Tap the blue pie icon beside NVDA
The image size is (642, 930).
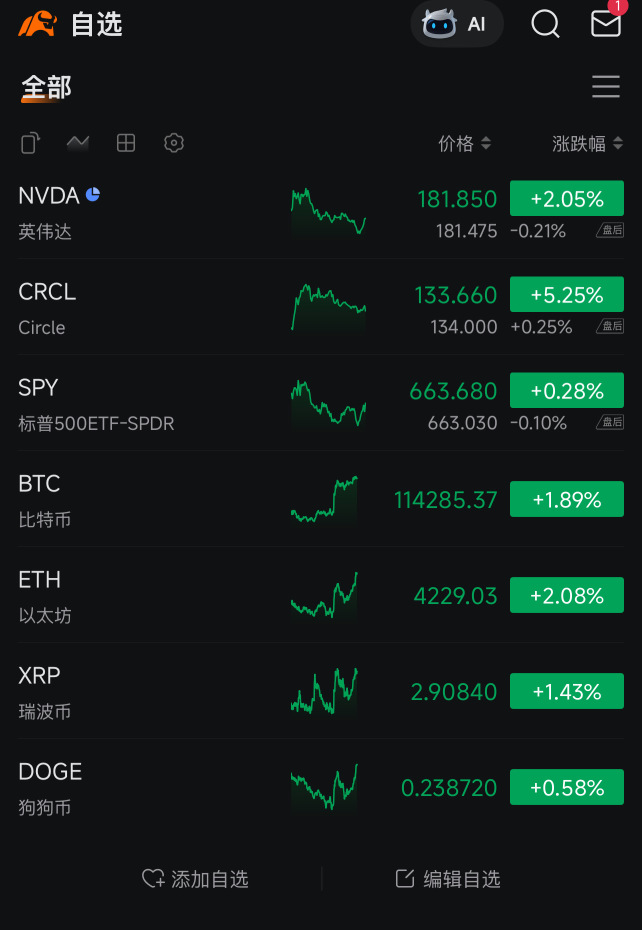click(x=93, y=194)
